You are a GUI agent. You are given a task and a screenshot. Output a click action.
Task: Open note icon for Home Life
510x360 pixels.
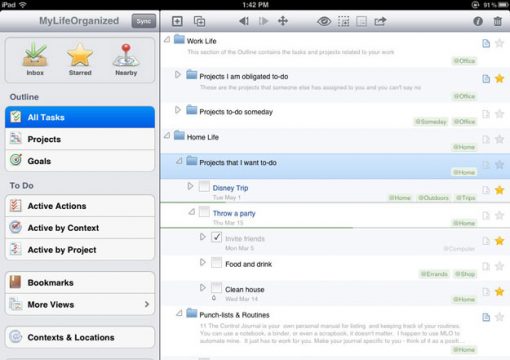(486, 139)
